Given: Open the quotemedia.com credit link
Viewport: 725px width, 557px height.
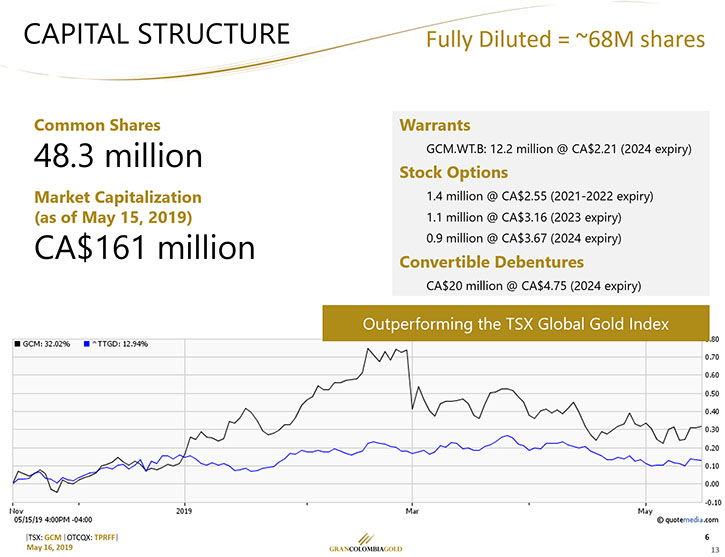Looking at the screenshot, I should click(x=687, y=520).
